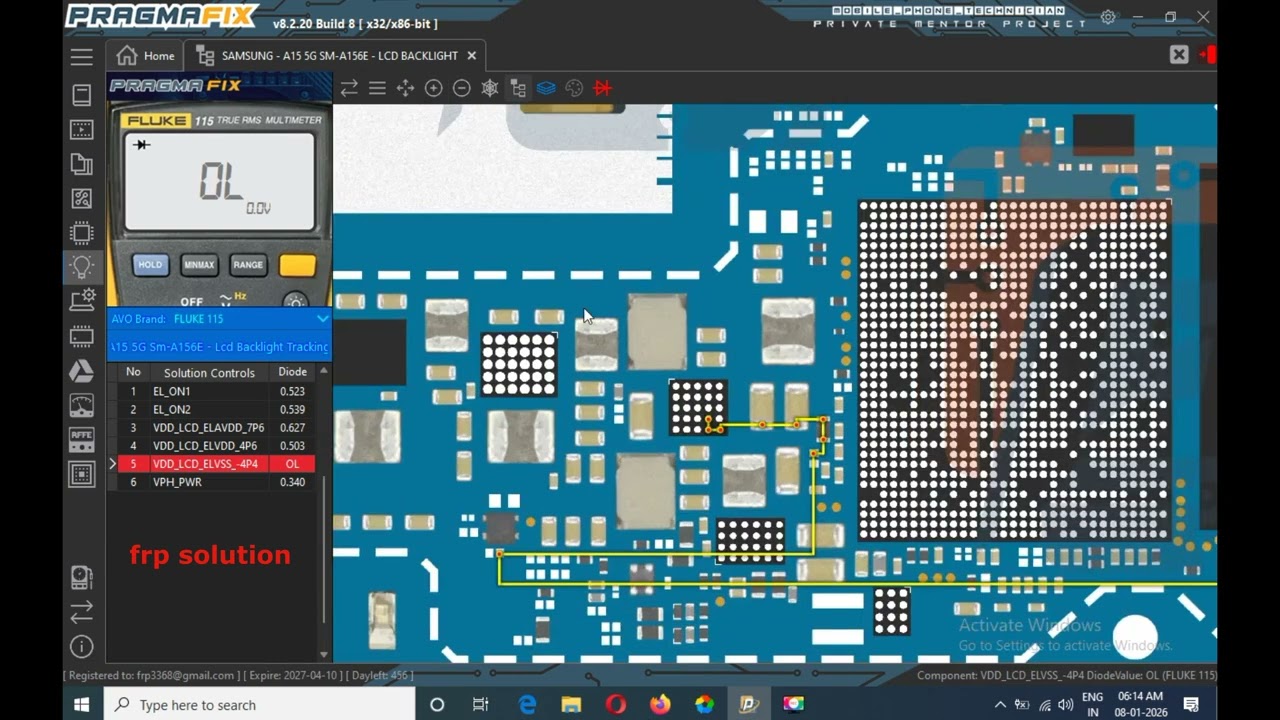Click the multimeter backlight brightness button
This screenshot has width=1280, height=720.
[x=295, y=300]
